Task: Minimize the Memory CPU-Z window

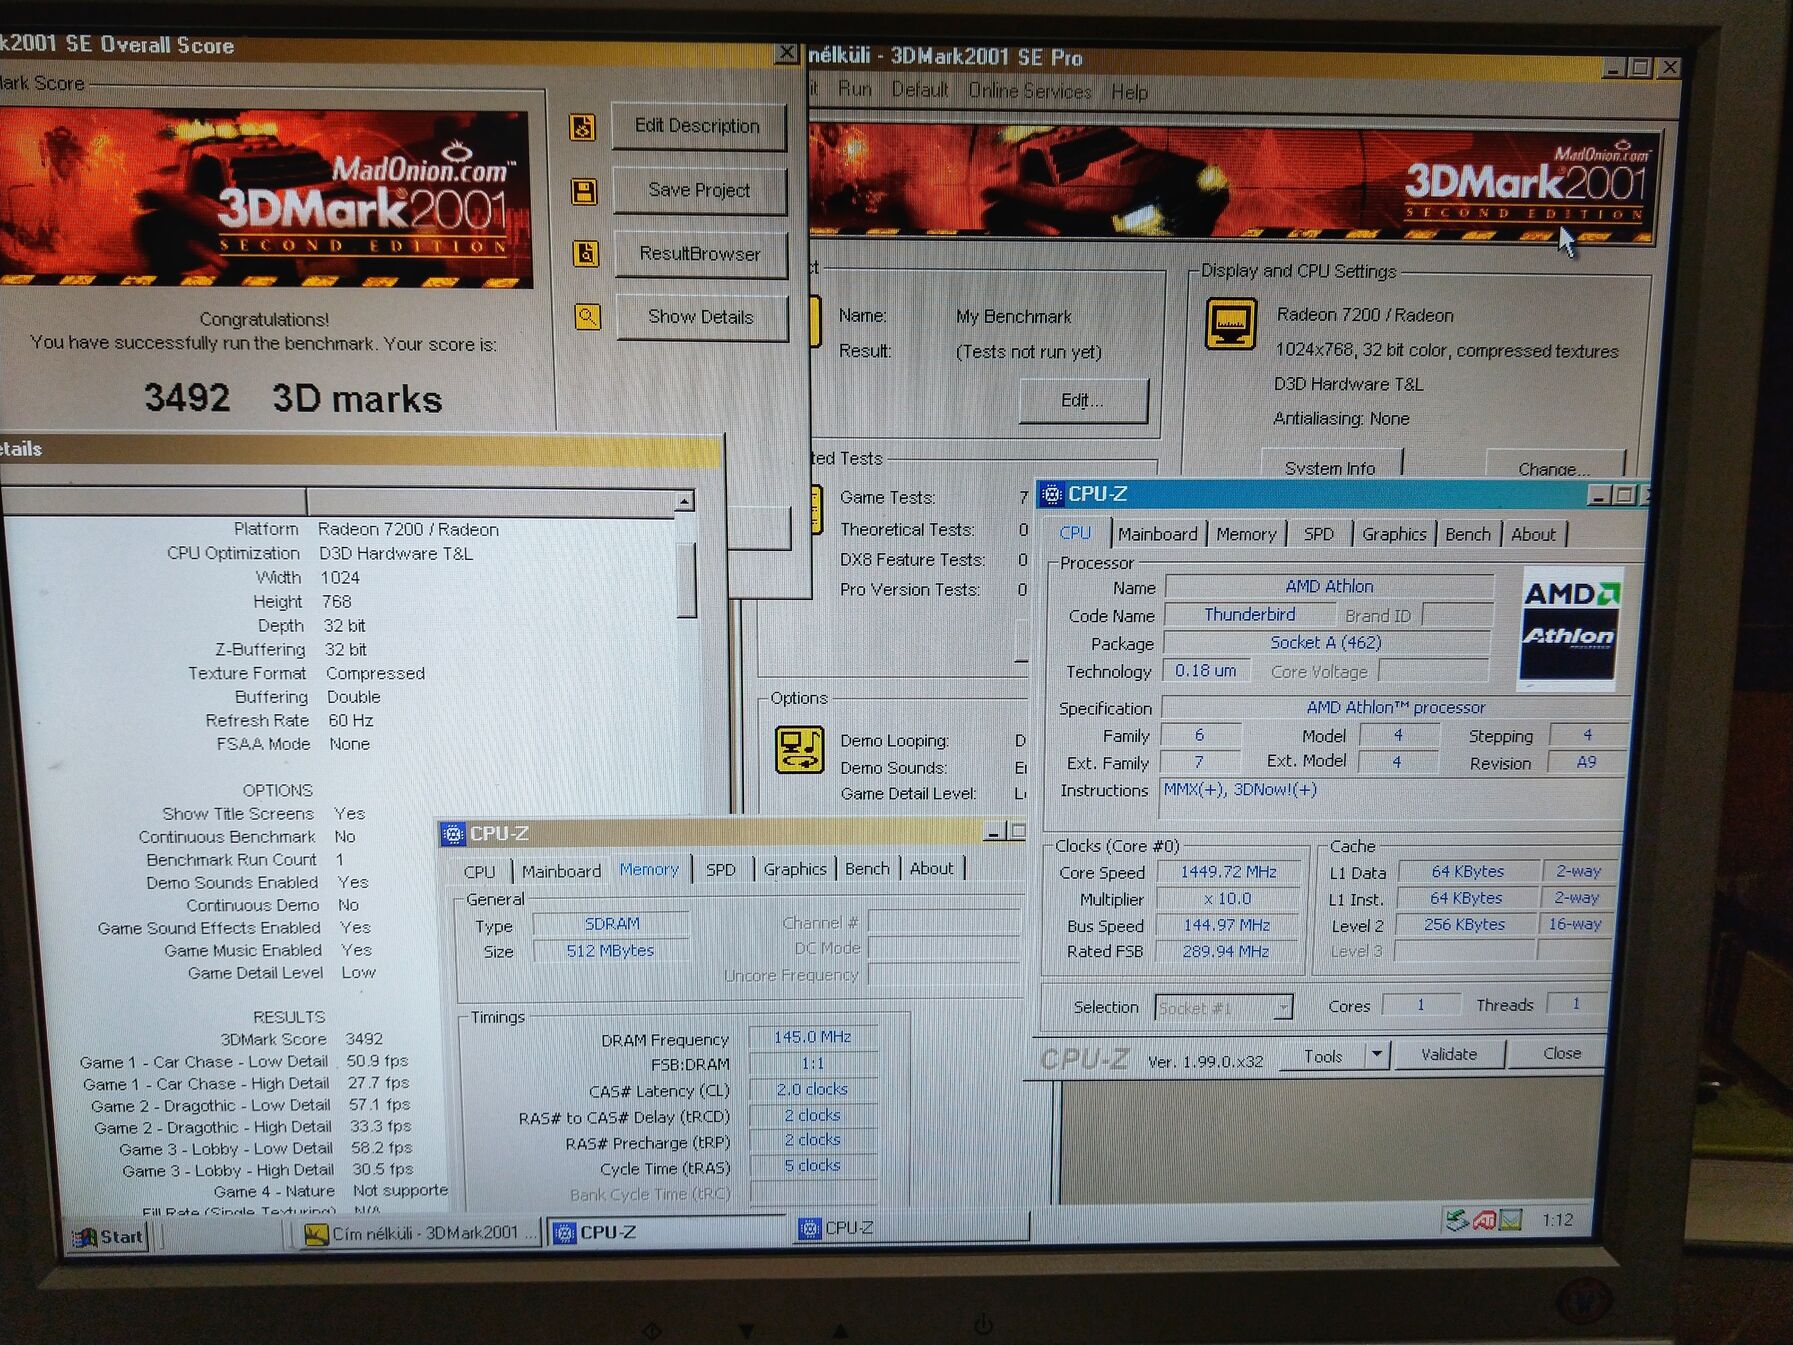Action: [x=994, y=832]
